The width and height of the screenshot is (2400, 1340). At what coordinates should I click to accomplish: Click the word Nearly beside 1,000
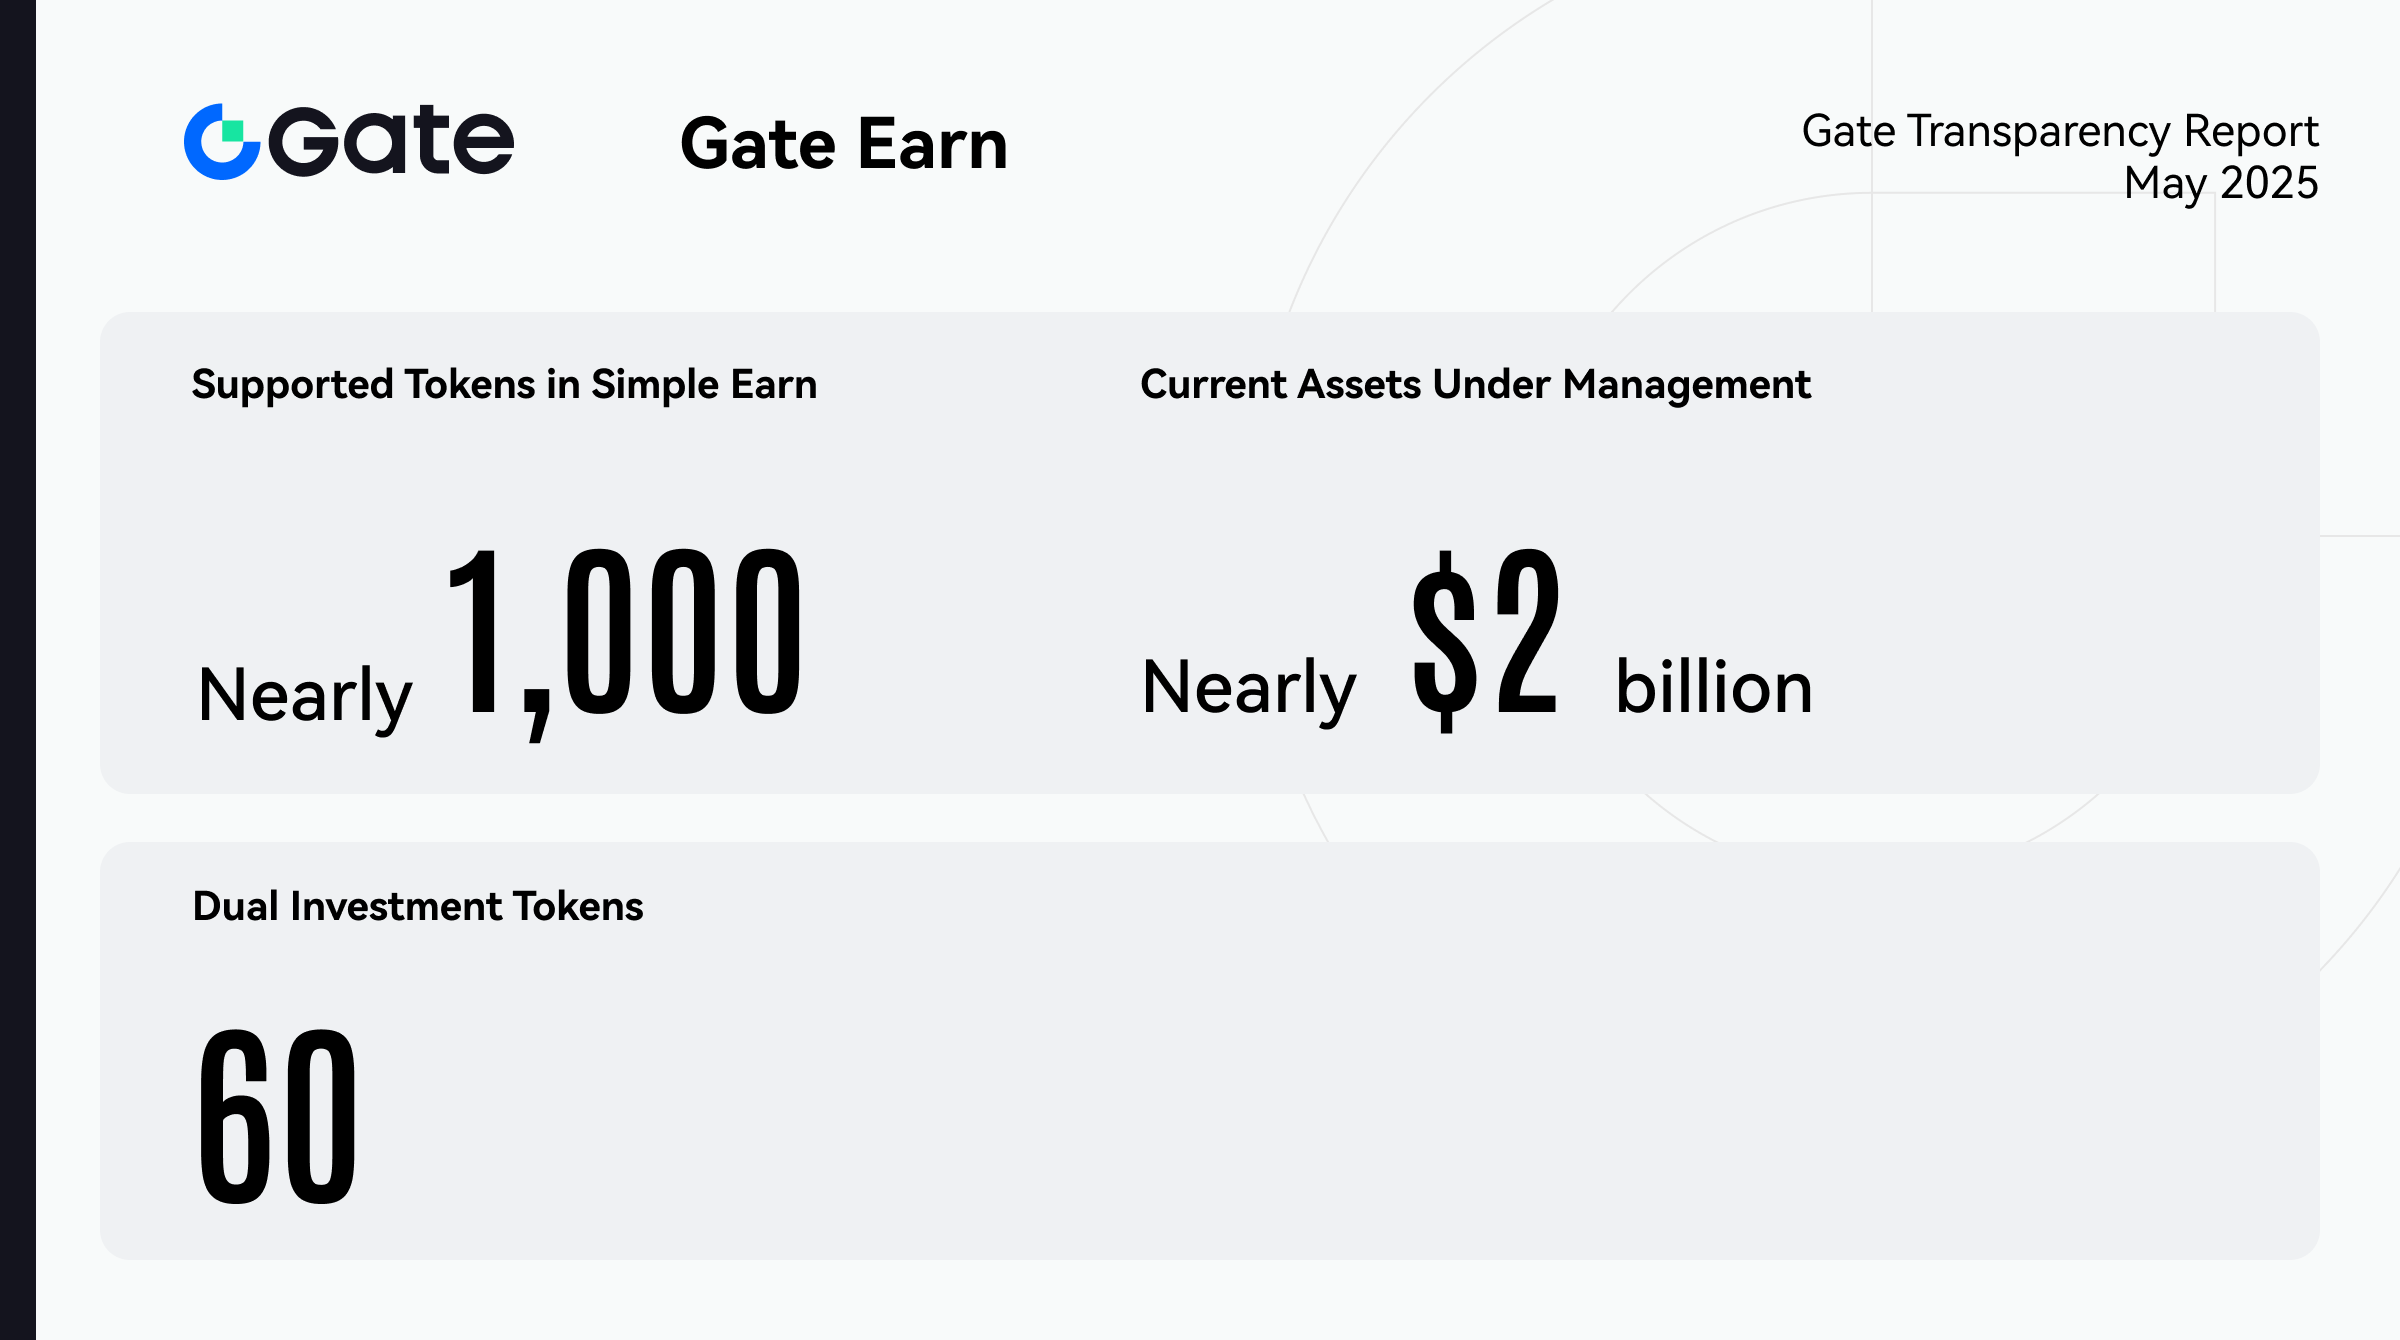pyautogui.click(x=304, y=695)
